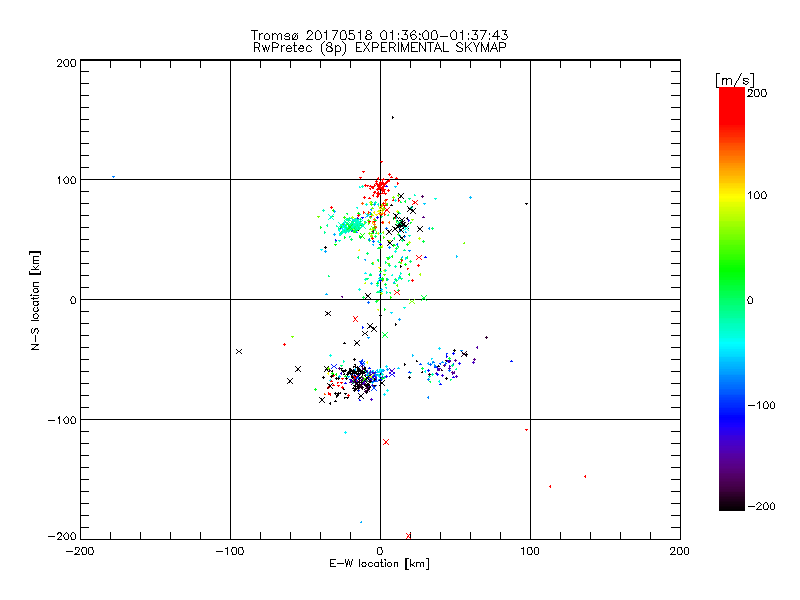800x600 pixels.
Task: Select the "E-W location [km]" axis label
Action: point(380,563)
